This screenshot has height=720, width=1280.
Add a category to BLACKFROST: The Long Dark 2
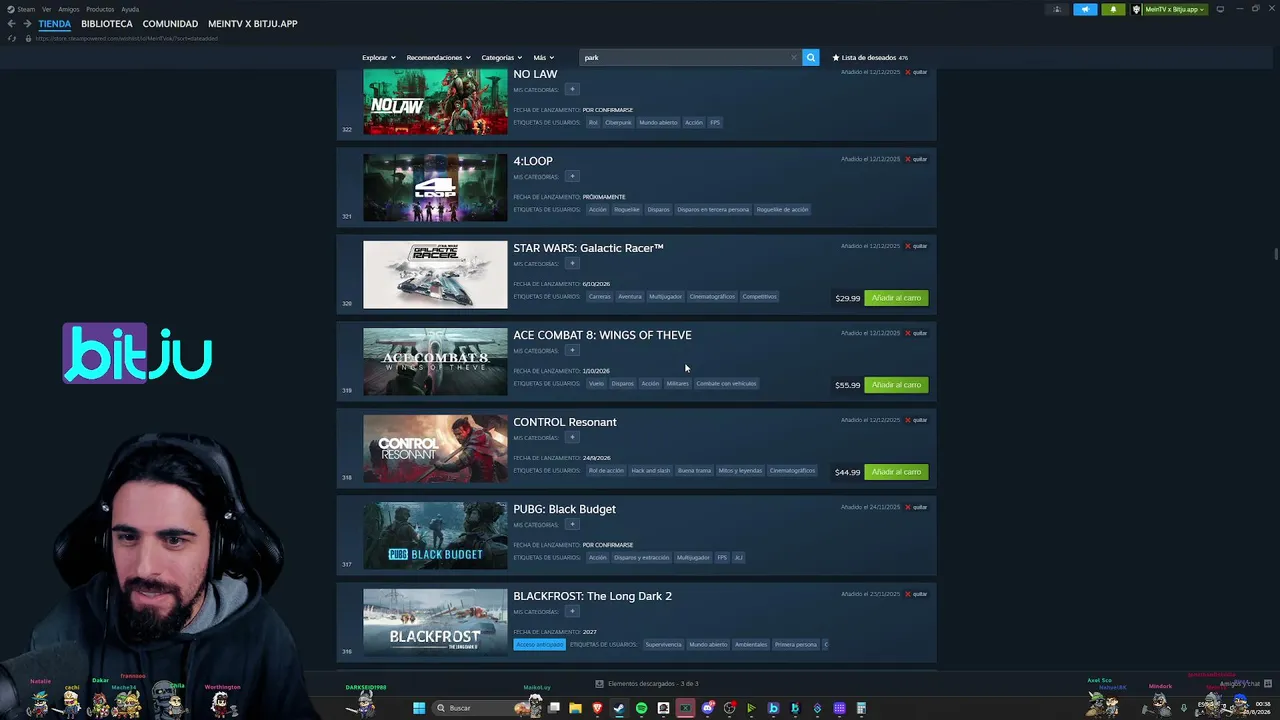572,612
